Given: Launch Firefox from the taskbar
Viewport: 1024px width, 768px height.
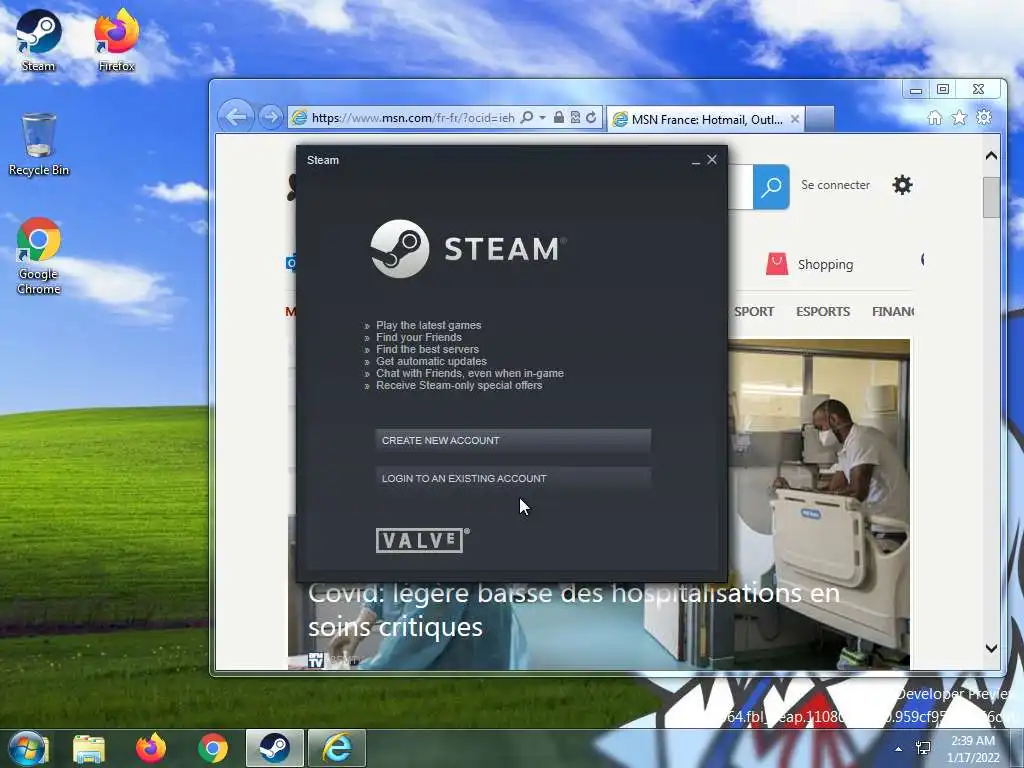Looking at the screenshot, I should (x=151, y=748).
